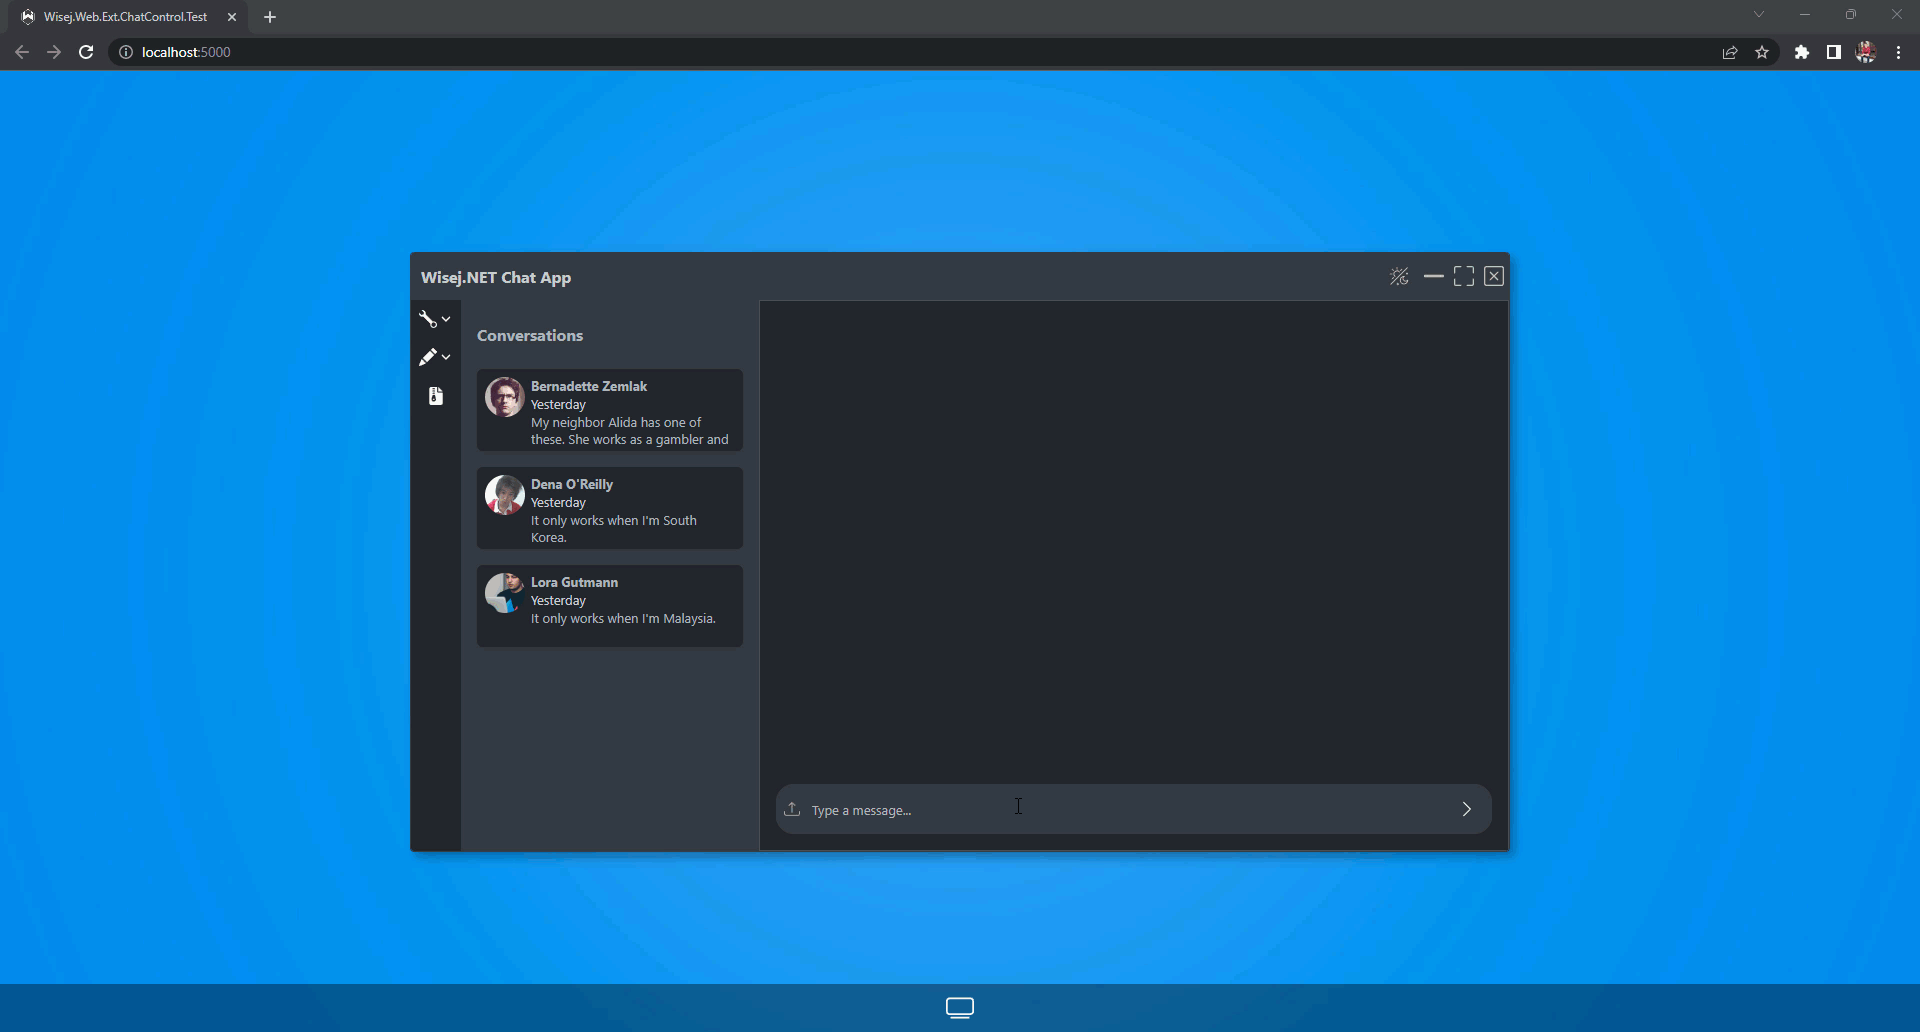Open a new browser tab with plus button
The width and height of the screenshot is (1920, 1032).
[270, 17]
